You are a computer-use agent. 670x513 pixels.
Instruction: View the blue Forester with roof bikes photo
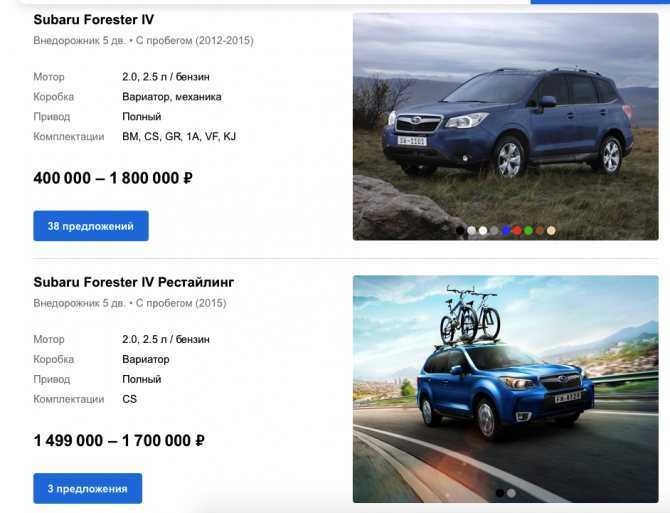(x=505, y=389)
